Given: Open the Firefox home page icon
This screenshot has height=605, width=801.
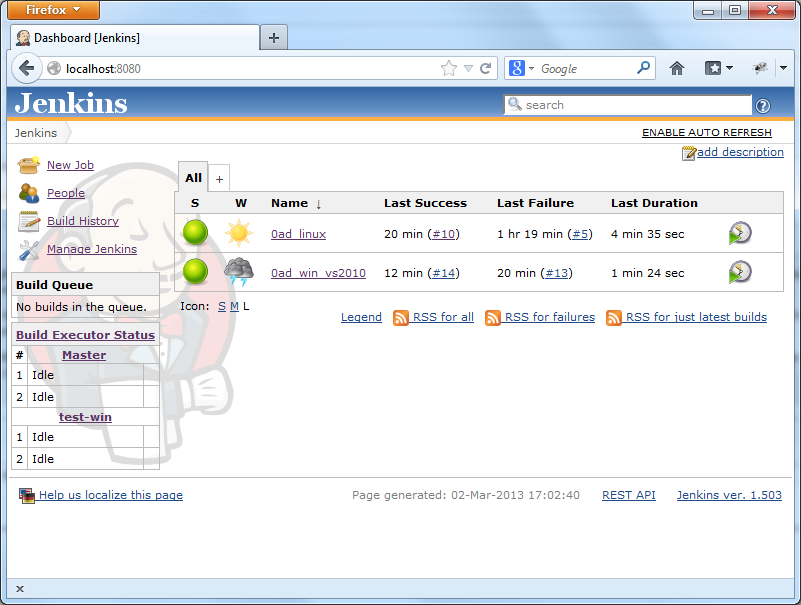Looking at the screenshot, I should pos(677,68).
